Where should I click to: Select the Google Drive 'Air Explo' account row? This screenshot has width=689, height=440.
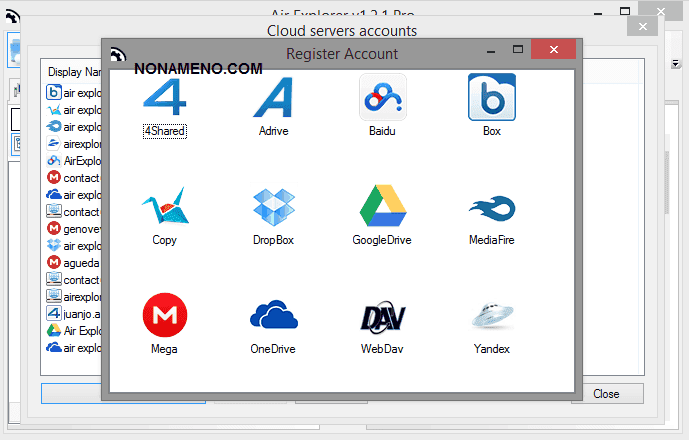click(x=73, y=331)
